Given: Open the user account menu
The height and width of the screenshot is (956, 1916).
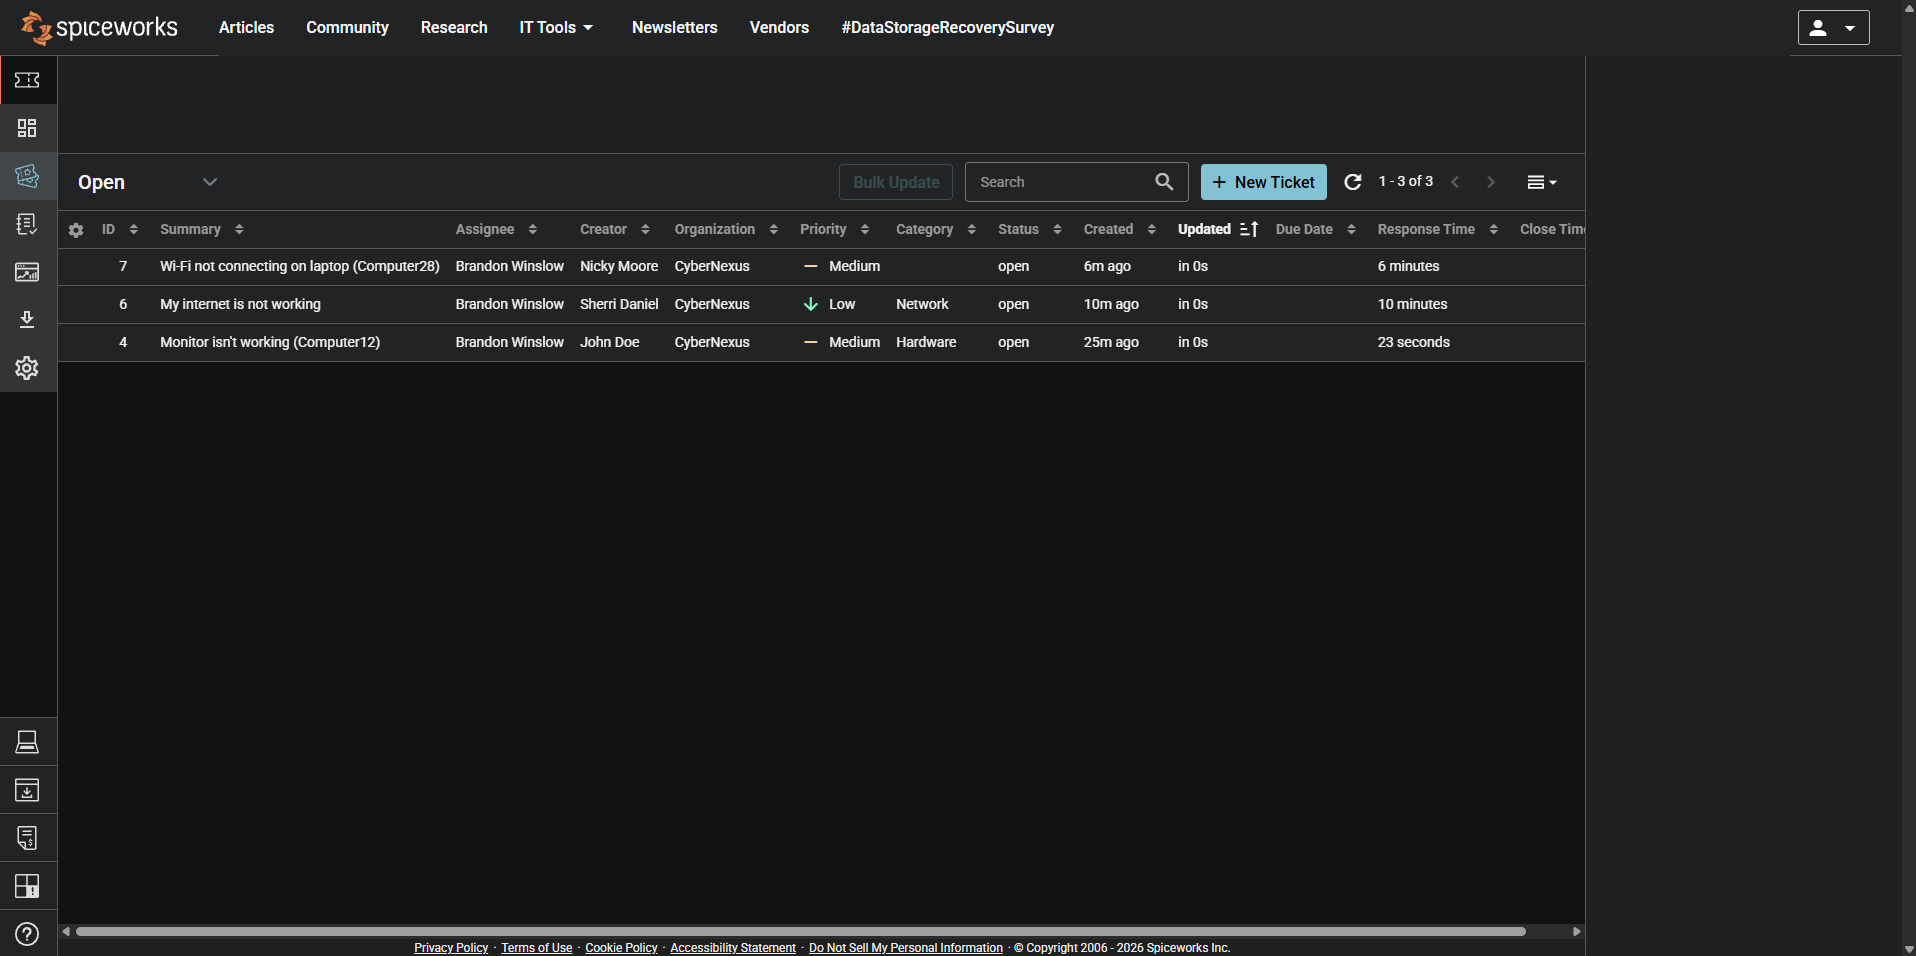Looking at the screenshot, I should (1833, 27).
